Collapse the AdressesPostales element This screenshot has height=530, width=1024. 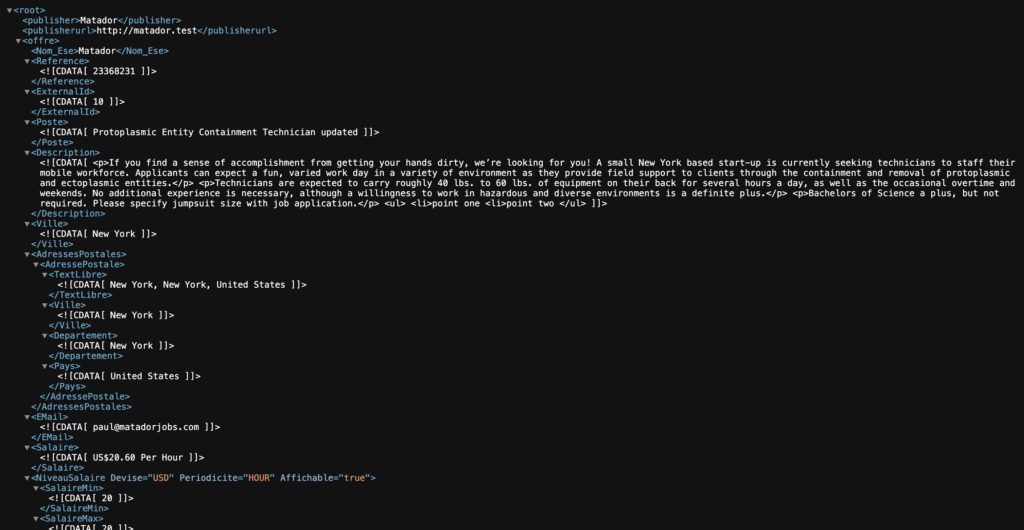(x=27, y=254)
